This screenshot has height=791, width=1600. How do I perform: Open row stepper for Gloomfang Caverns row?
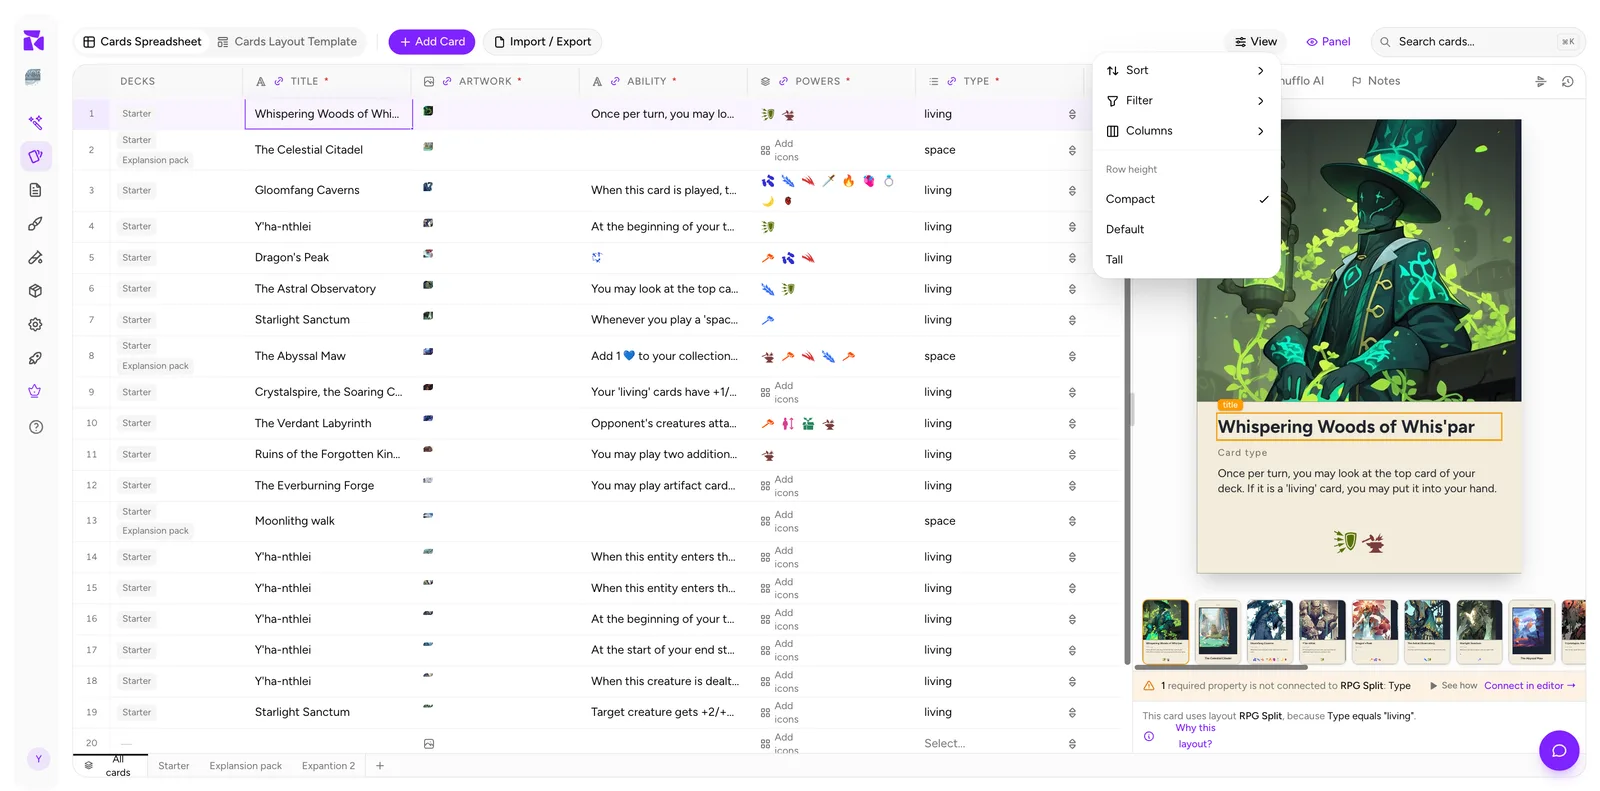tap(1072, 190)
